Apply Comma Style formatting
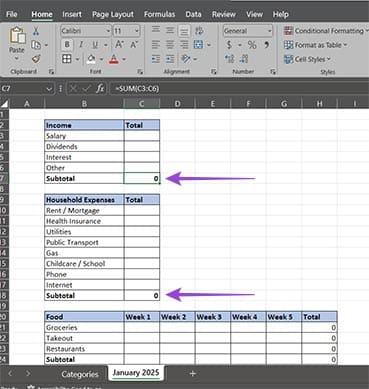Screen dimensions: 369x389 point(267,45)
